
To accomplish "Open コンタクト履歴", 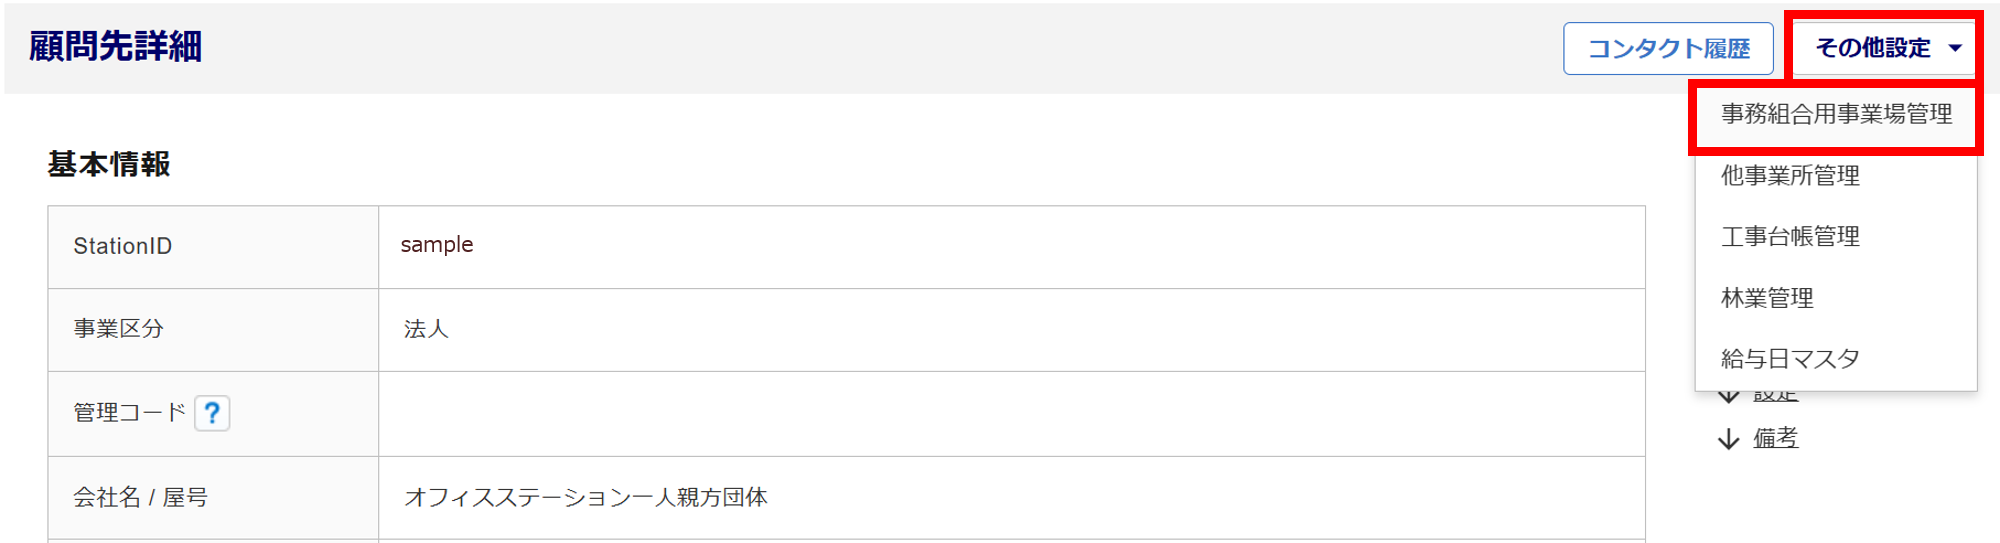I will [1668, 48].
